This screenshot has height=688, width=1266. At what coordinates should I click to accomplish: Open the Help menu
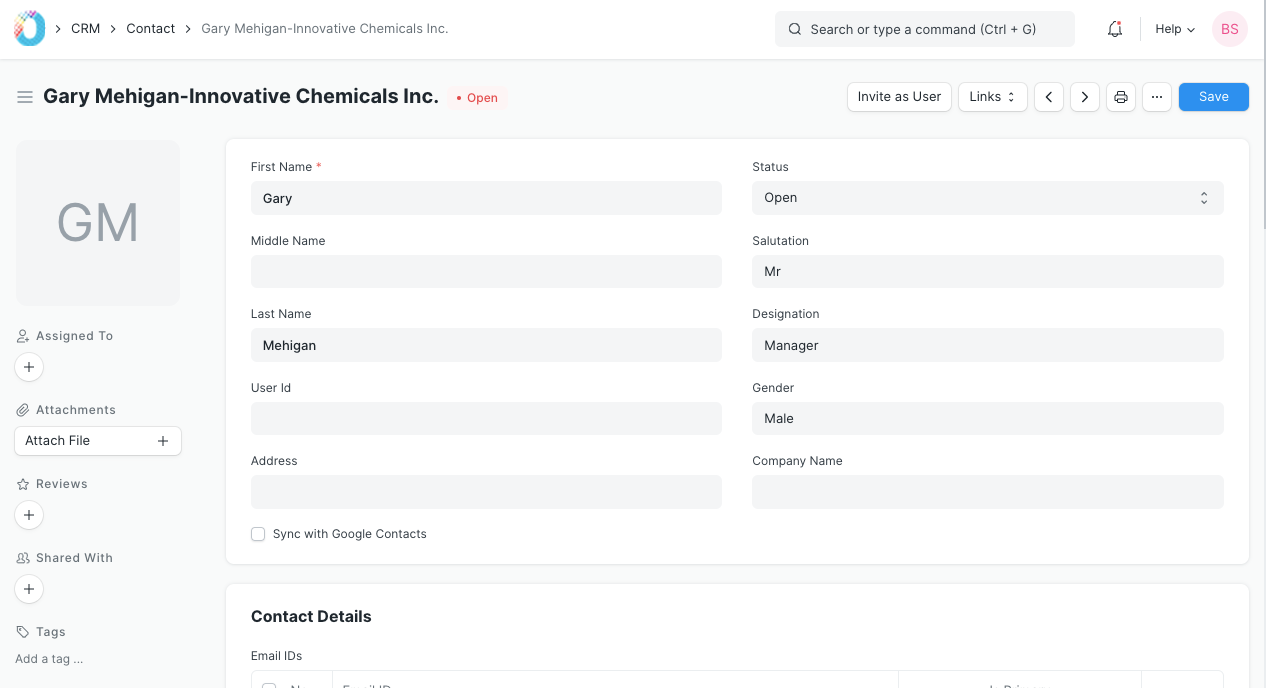tap(1175, 29)
